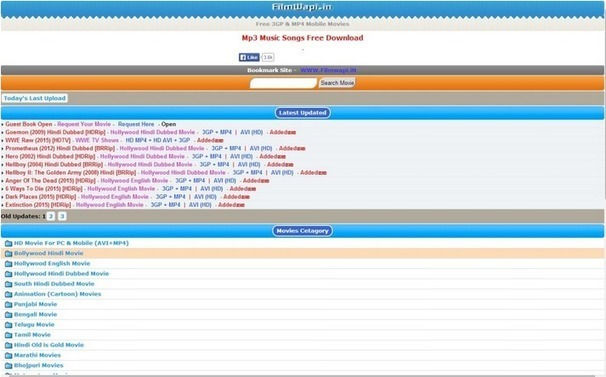Open Today's Last Upload tab
The image size is (606, 377).
[35, 98]
